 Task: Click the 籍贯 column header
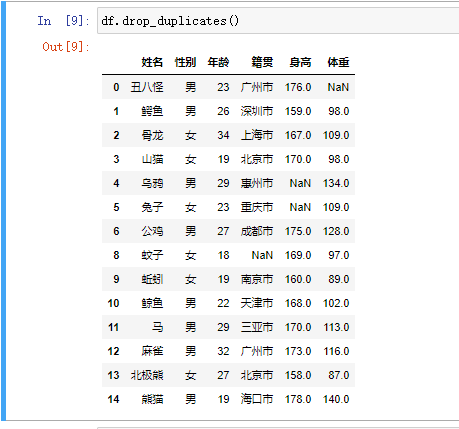[x=262, y=62]
